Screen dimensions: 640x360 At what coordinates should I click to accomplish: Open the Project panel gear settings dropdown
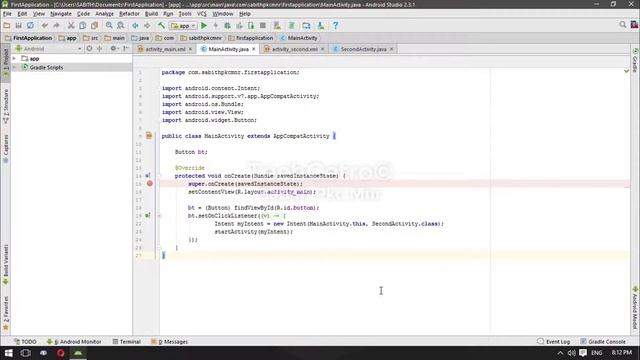(114, 49)
